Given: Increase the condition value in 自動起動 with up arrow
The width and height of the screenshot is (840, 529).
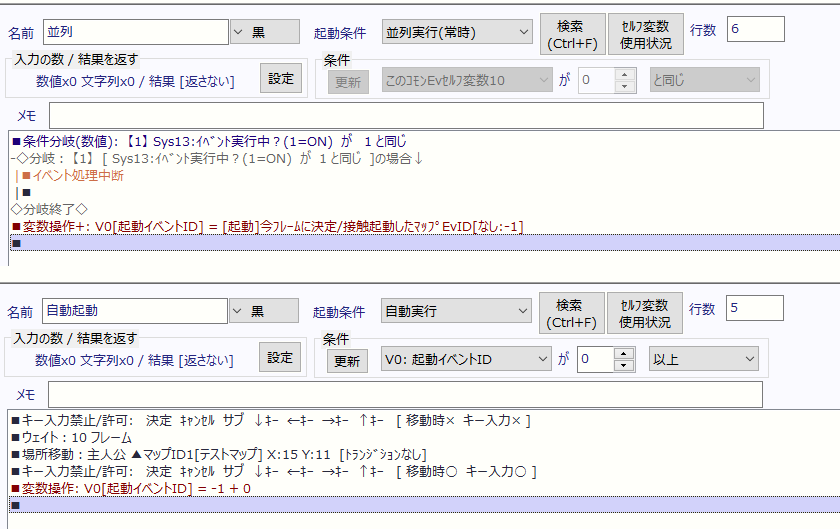Looking at the screenshot, I should point(625,354).
